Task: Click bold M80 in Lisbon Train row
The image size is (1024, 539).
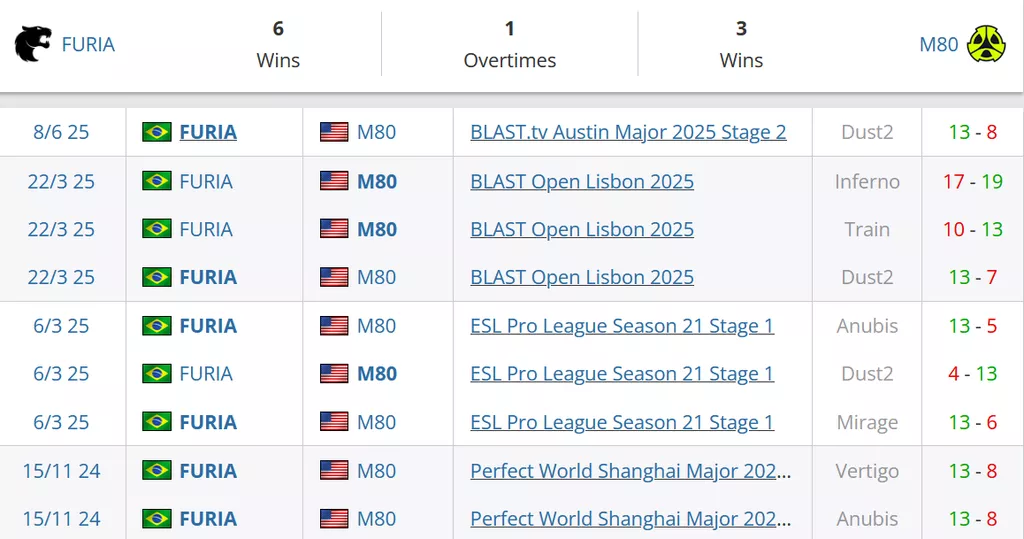Action: (377, 229)
